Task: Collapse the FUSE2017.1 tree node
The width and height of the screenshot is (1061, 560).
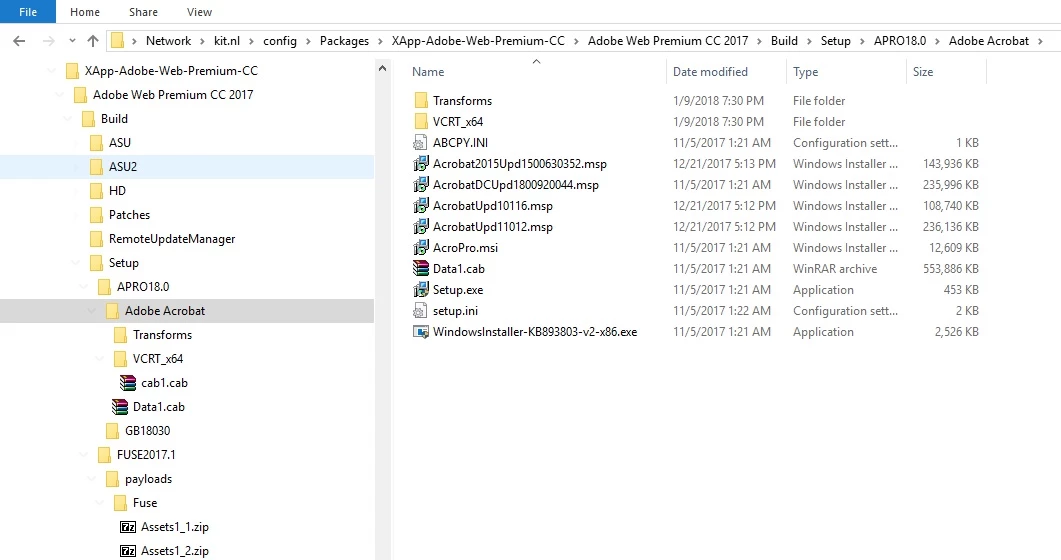Action: click(84, 454)
